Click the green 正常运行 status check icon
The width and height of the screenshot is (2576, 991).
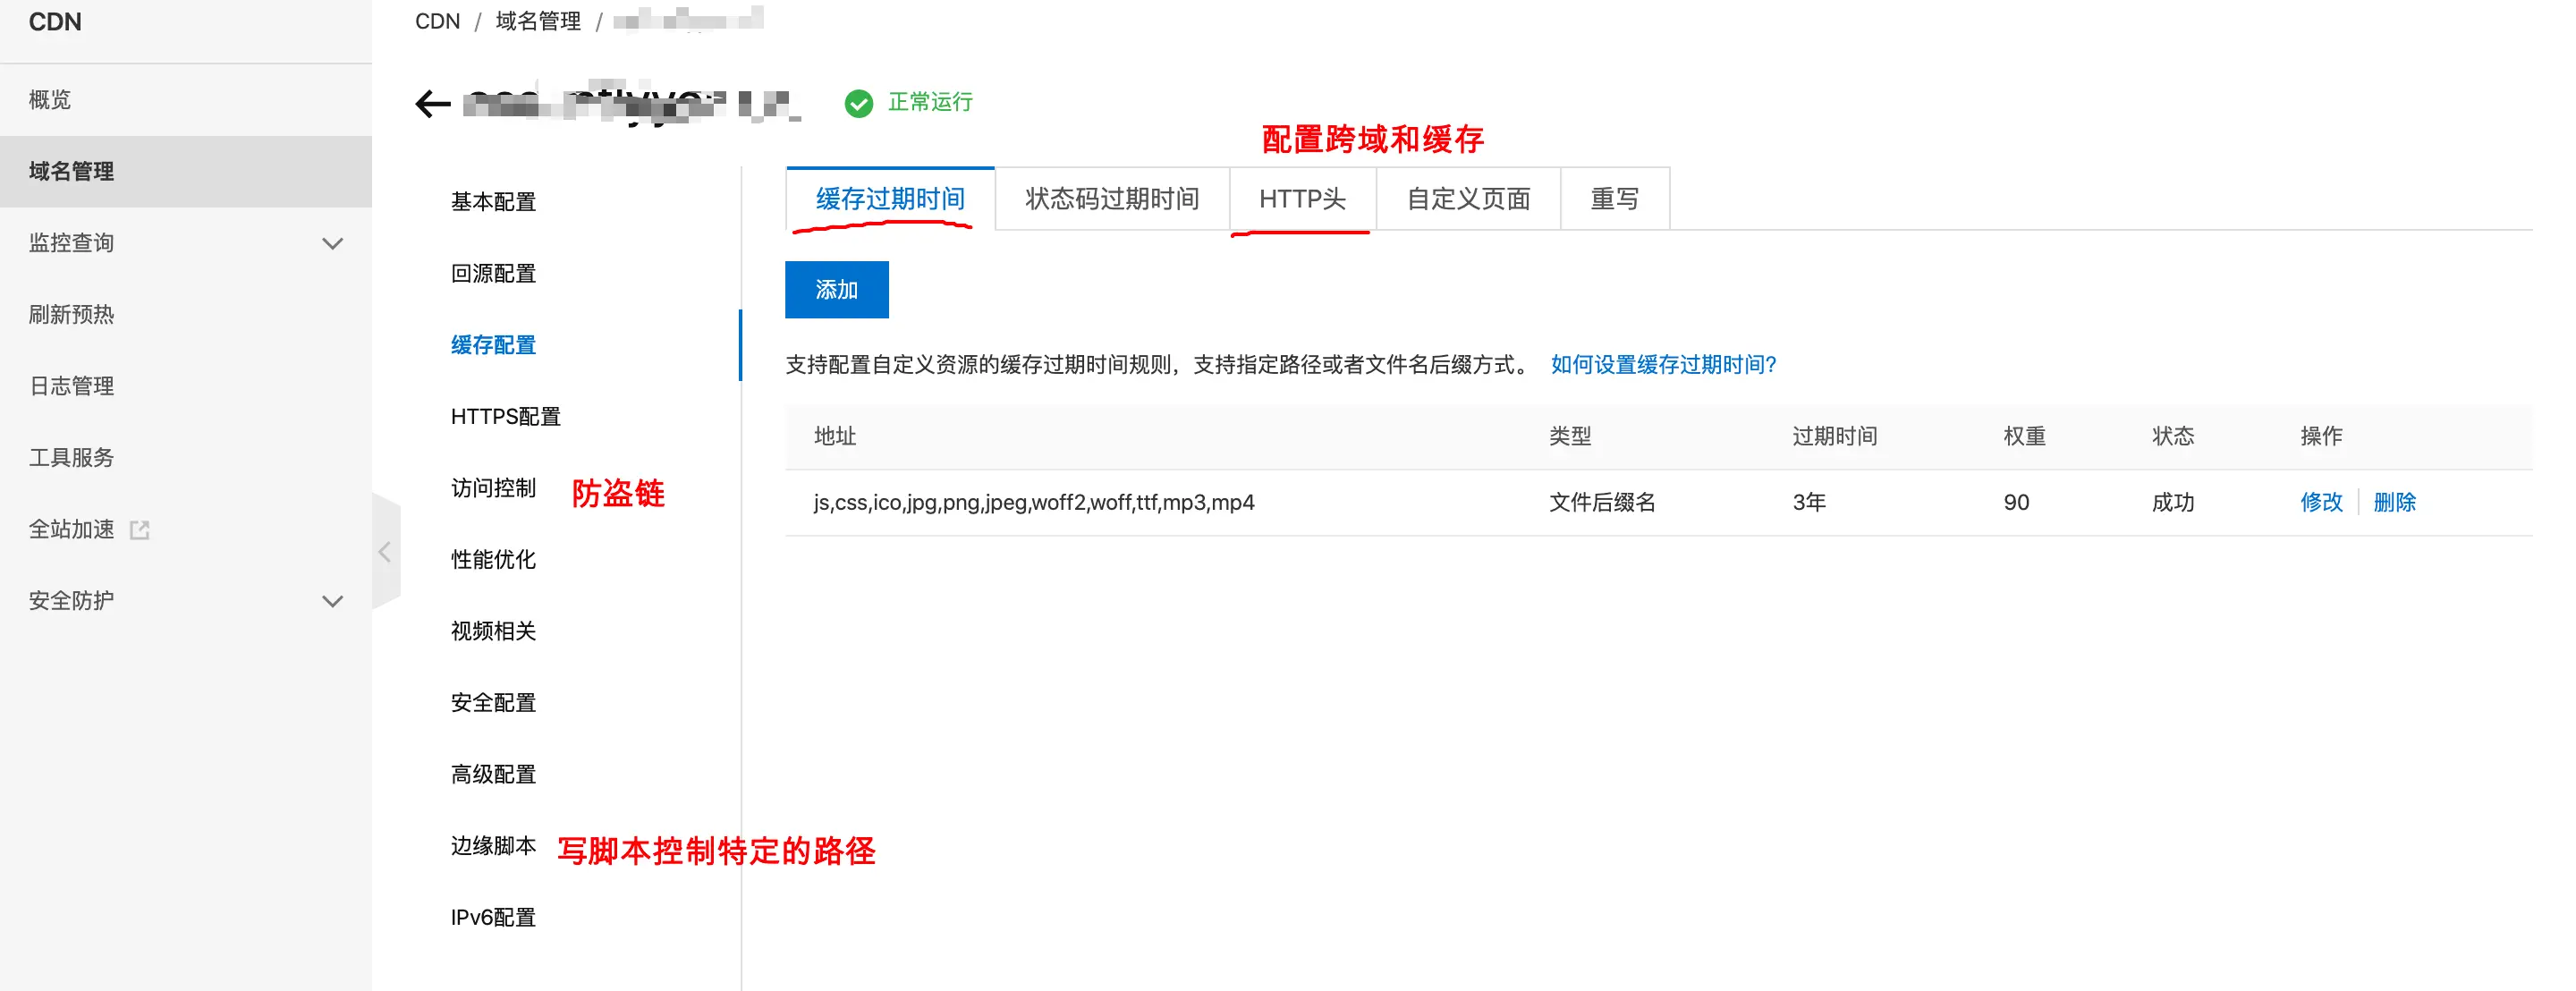click(858, 103)
